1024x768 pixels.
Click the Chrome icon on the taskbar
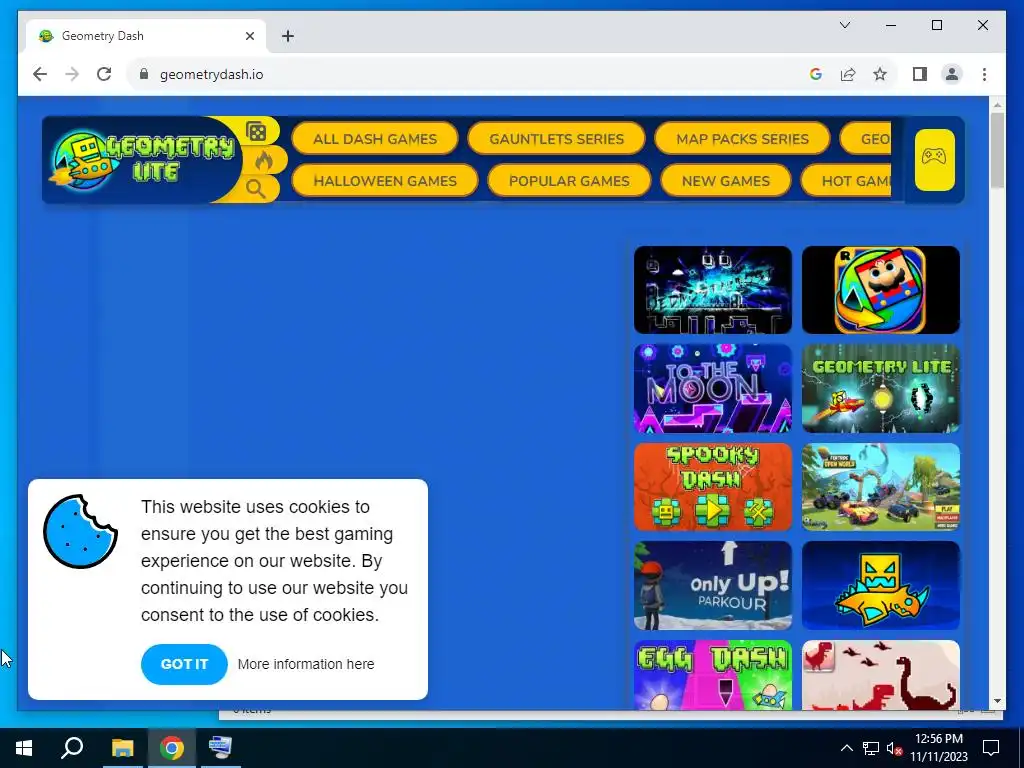[172, 748]
